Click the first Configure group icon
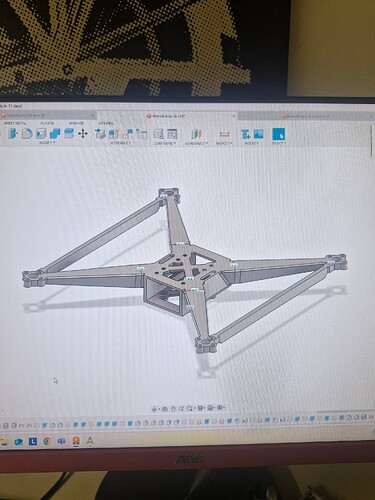Viewport: 375px width, 500px height. [158, 134]
